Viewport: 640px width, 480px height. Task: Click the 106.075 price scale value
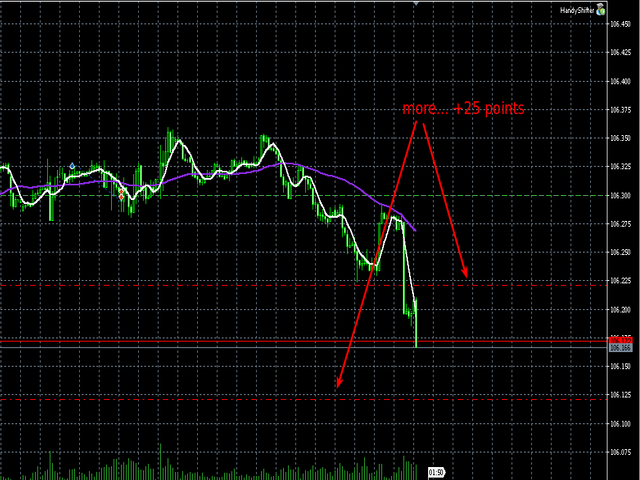click(620, 452)
